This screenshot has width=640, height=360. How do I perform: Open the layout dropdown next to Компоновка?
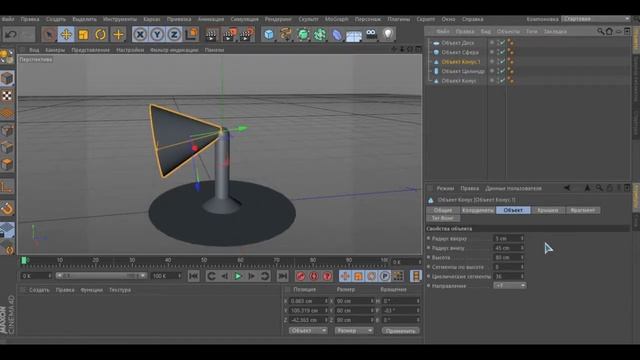click(596, 19)
